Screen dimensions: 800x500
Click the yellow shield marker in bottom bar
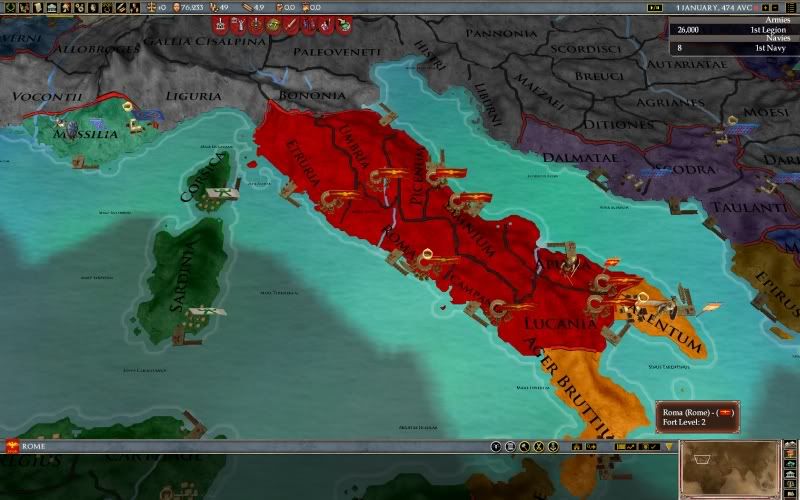coord(669,447)
